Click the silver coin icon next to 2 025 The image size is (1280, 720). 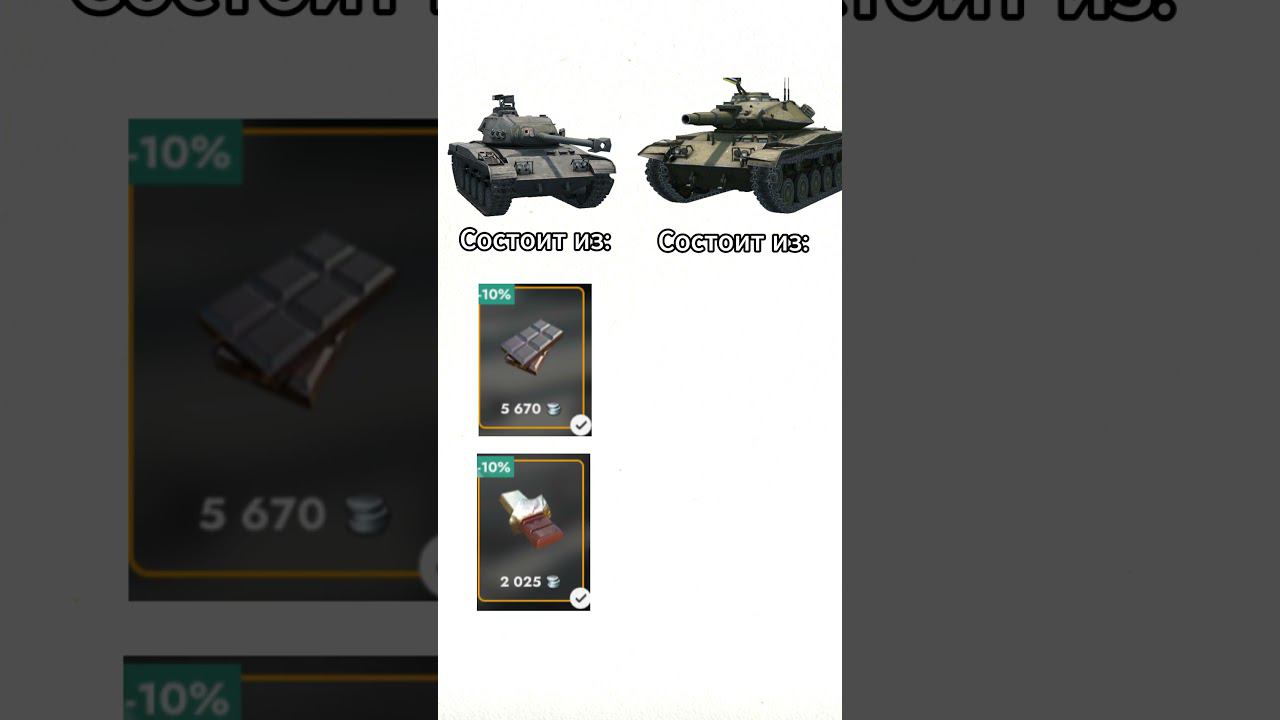(554, 581)
